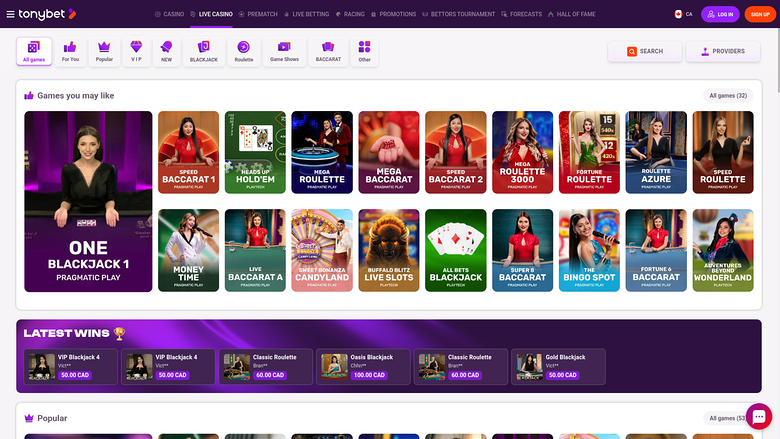This screenshot has height=439, width=780.
Task: Click the Search button
Action: [645, 51]
